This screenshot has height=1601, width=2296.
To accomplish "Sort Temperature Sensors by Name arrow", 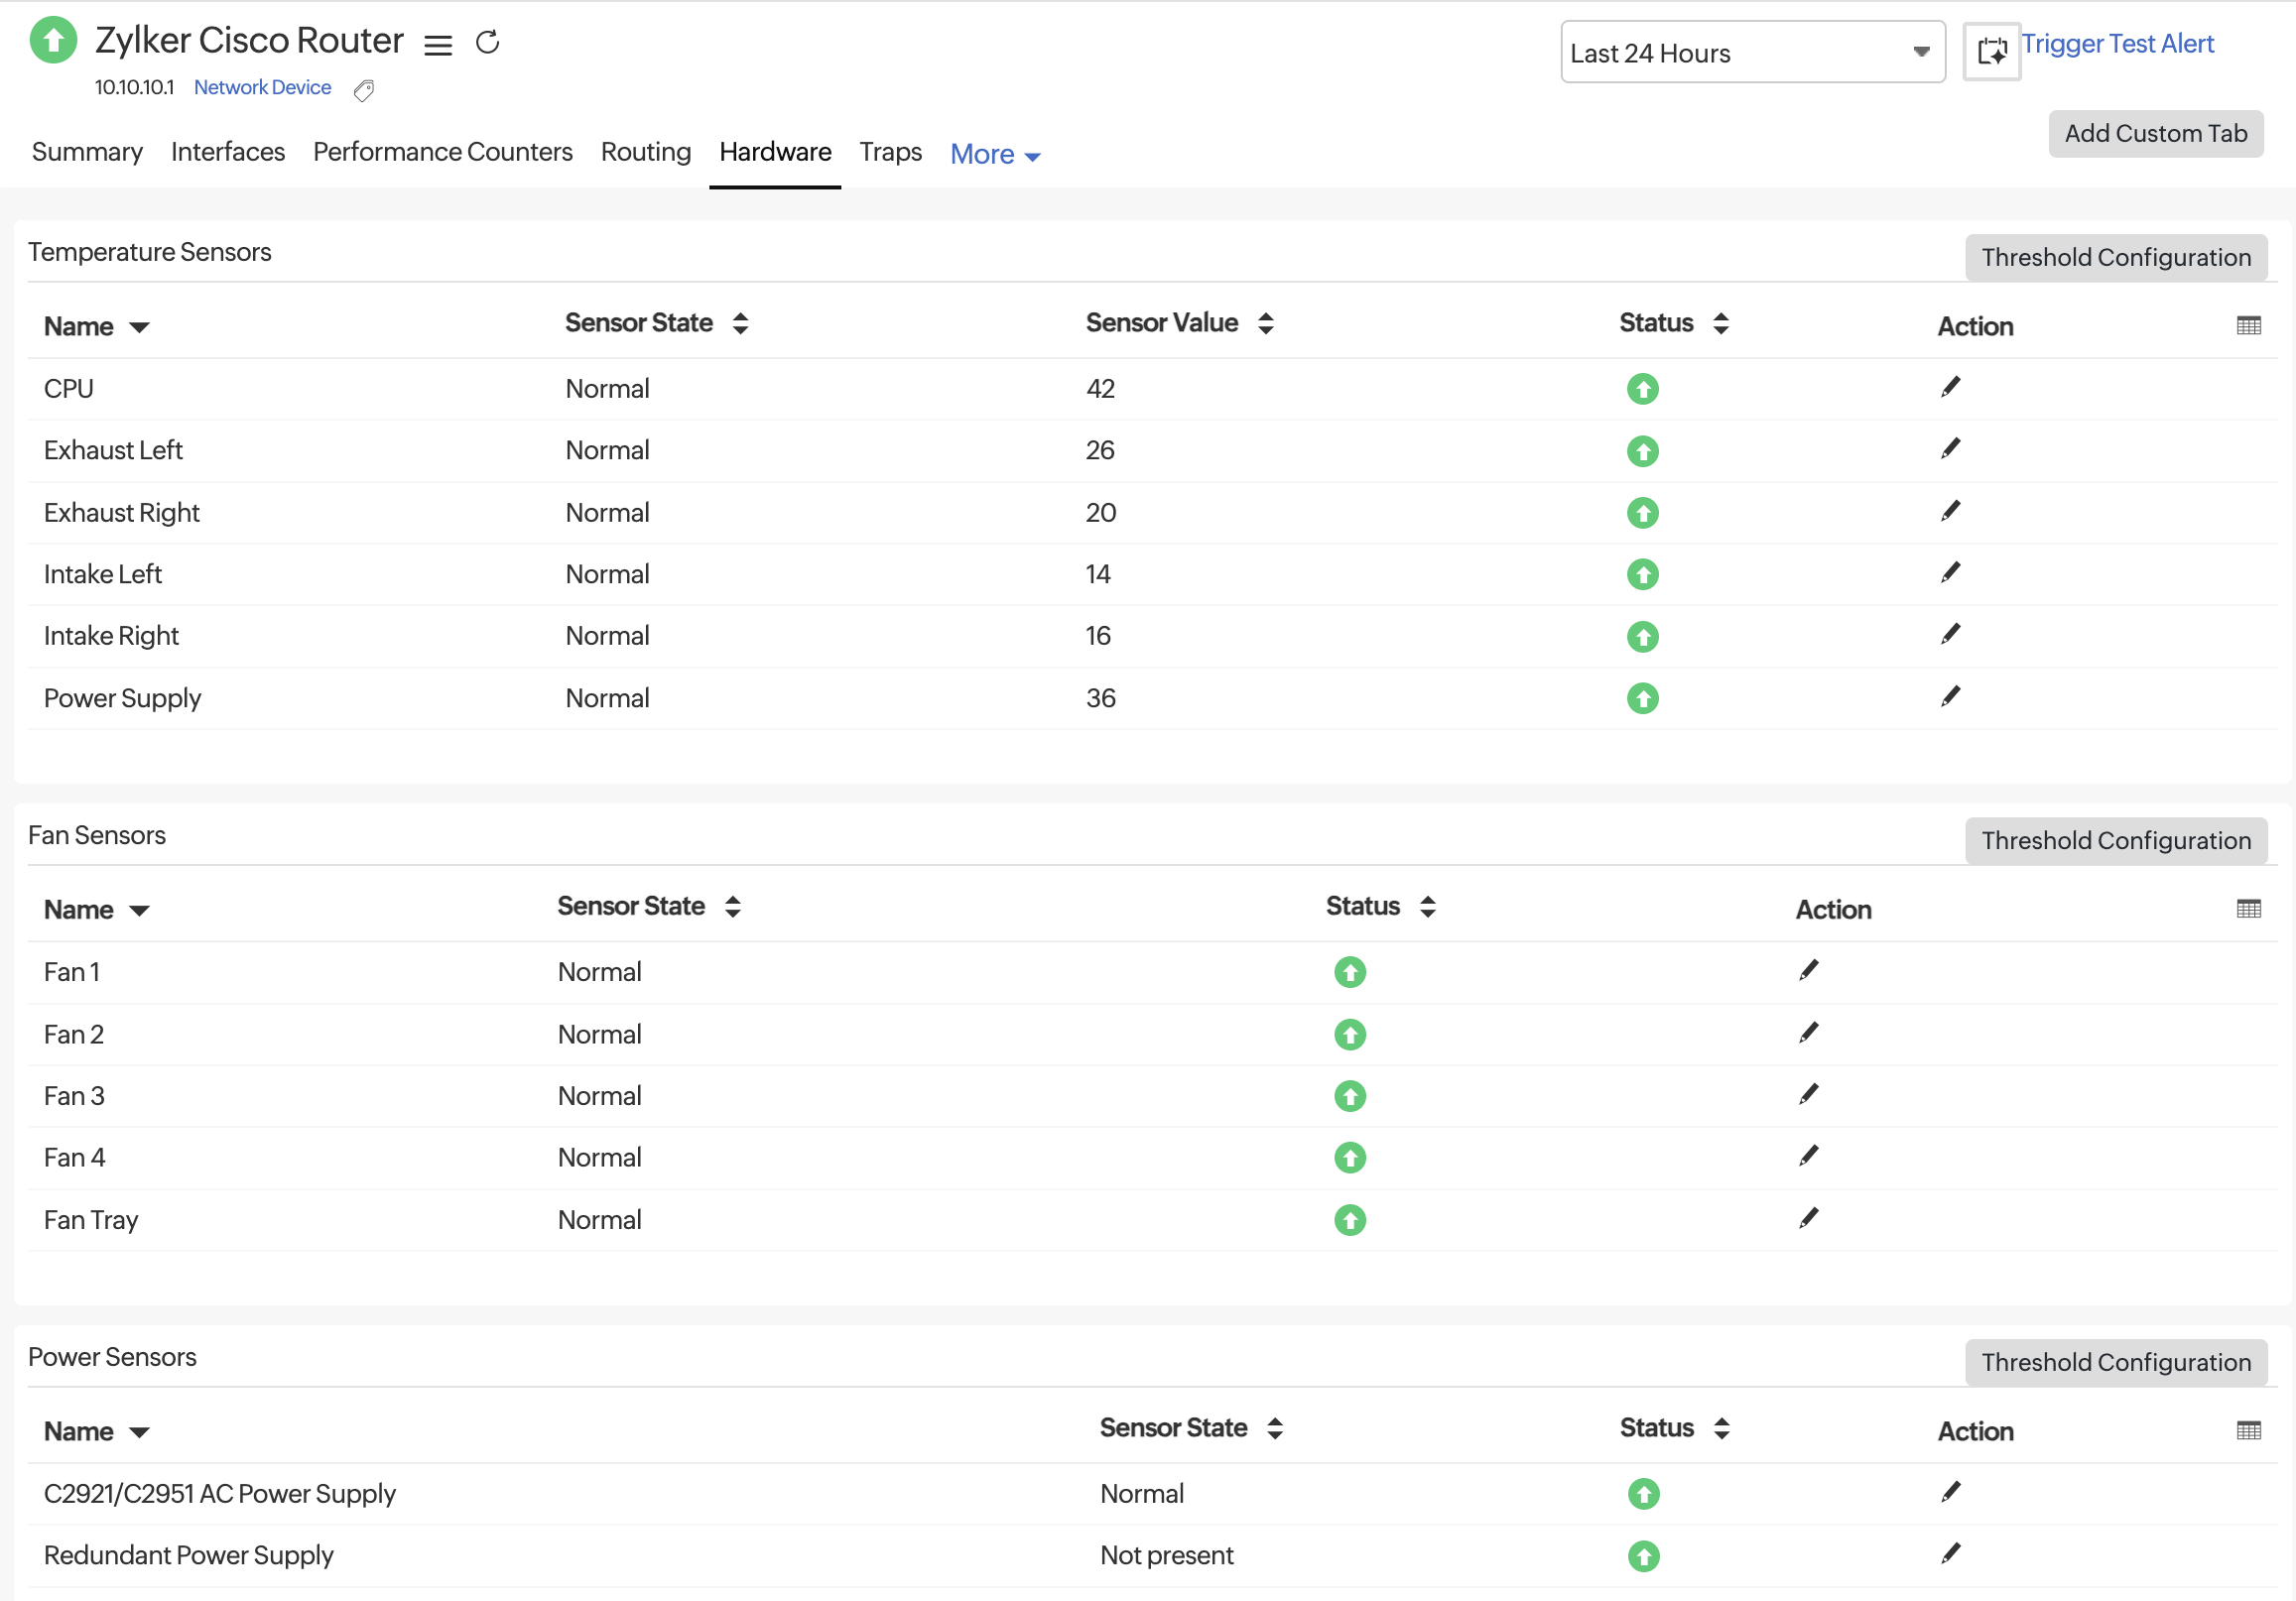I will click(x=139, y=328).
